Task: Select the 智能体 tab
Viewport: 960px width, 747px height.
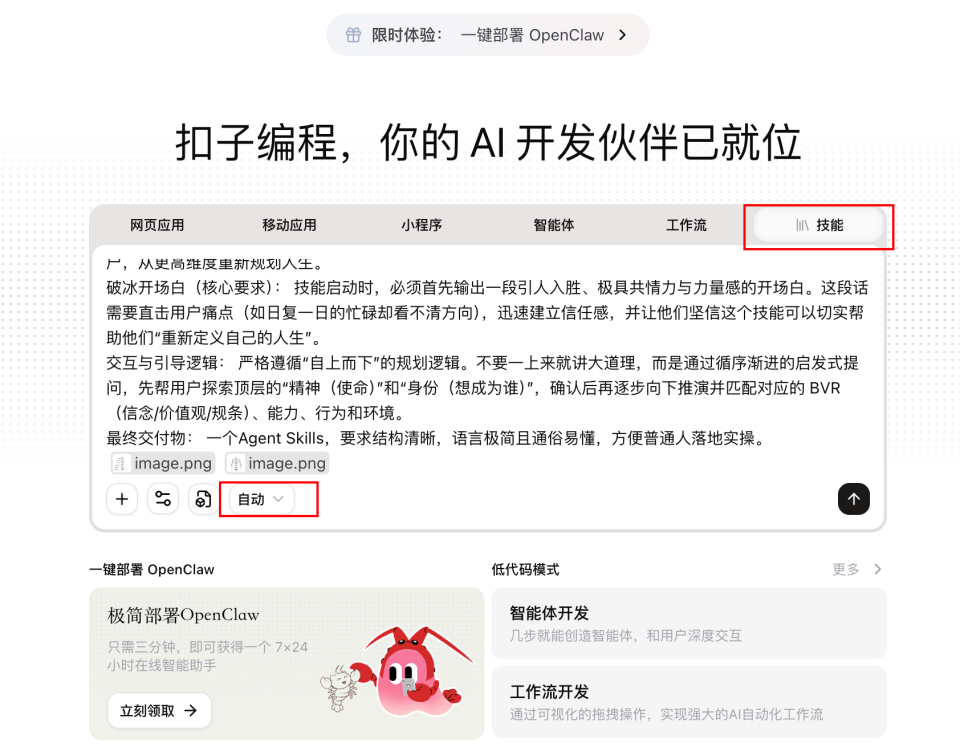Action: click(x=554, y=225)
